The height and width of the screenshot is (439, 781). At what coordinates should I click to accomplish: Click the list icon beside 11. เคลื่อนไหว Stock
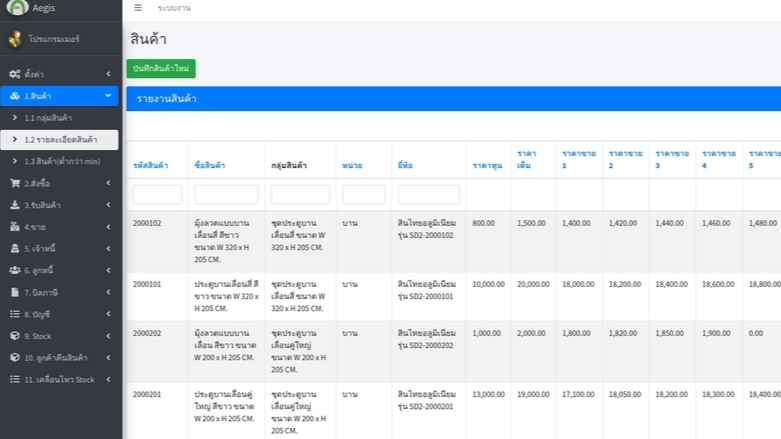(15, 379)
